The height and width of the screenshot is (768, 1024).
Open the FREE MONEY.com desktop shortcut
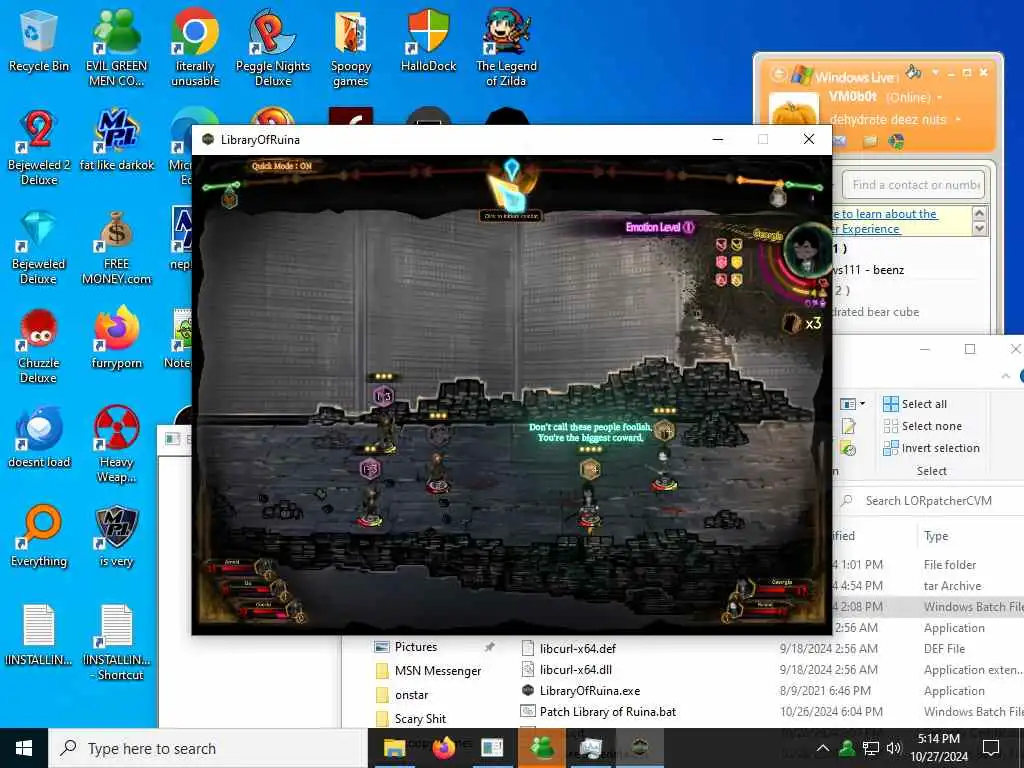point(117,247)
